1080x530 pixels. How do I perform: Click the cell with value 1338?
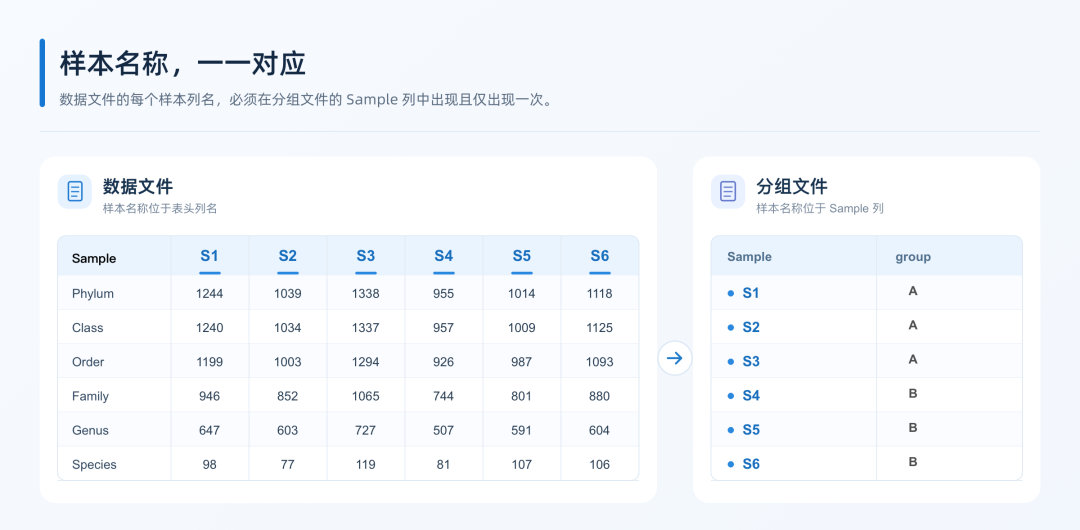pos(366,294)
